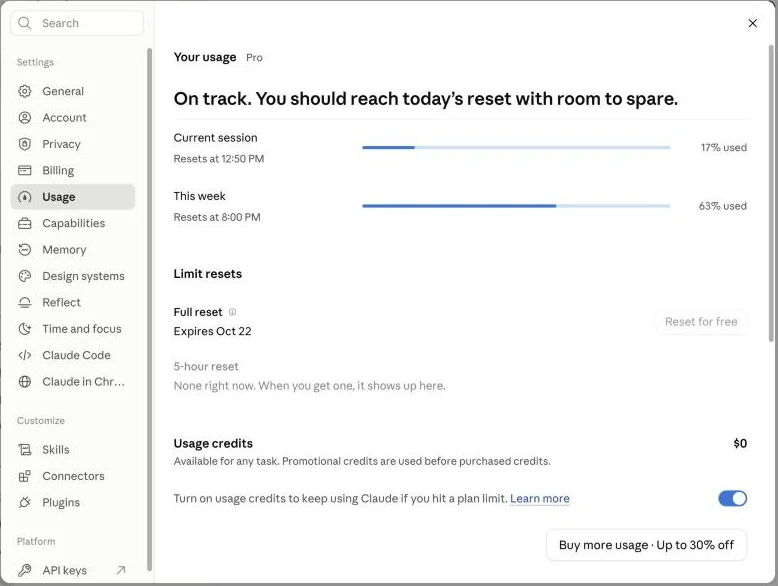The width and height of the screenshot is (778, 586).
Task: Click the Privacy shield icon
Action: [25, 144]
